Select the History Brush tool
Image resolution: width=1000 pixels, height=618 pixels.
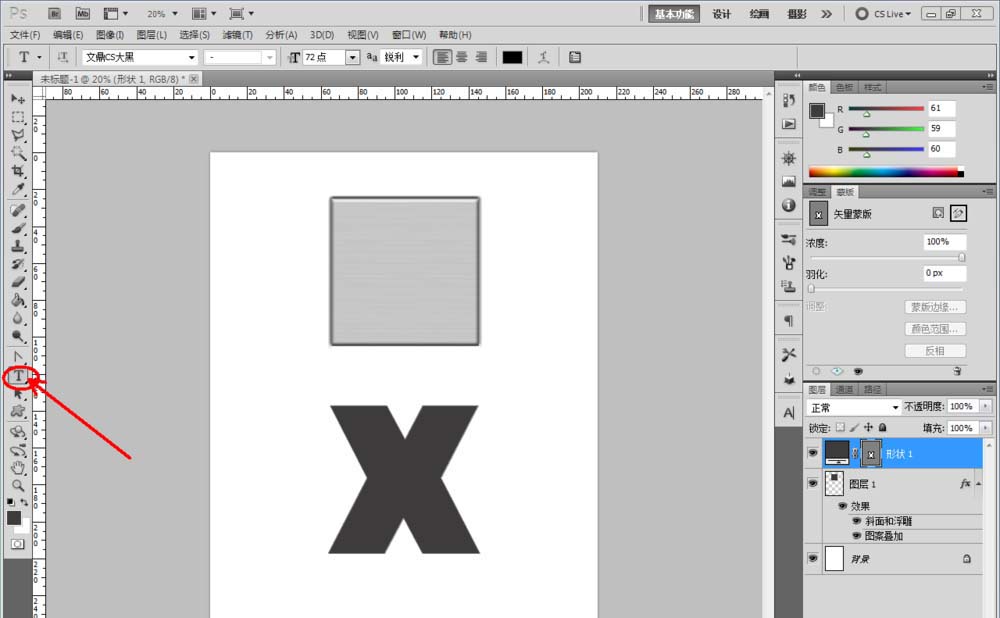click(18, 263)
